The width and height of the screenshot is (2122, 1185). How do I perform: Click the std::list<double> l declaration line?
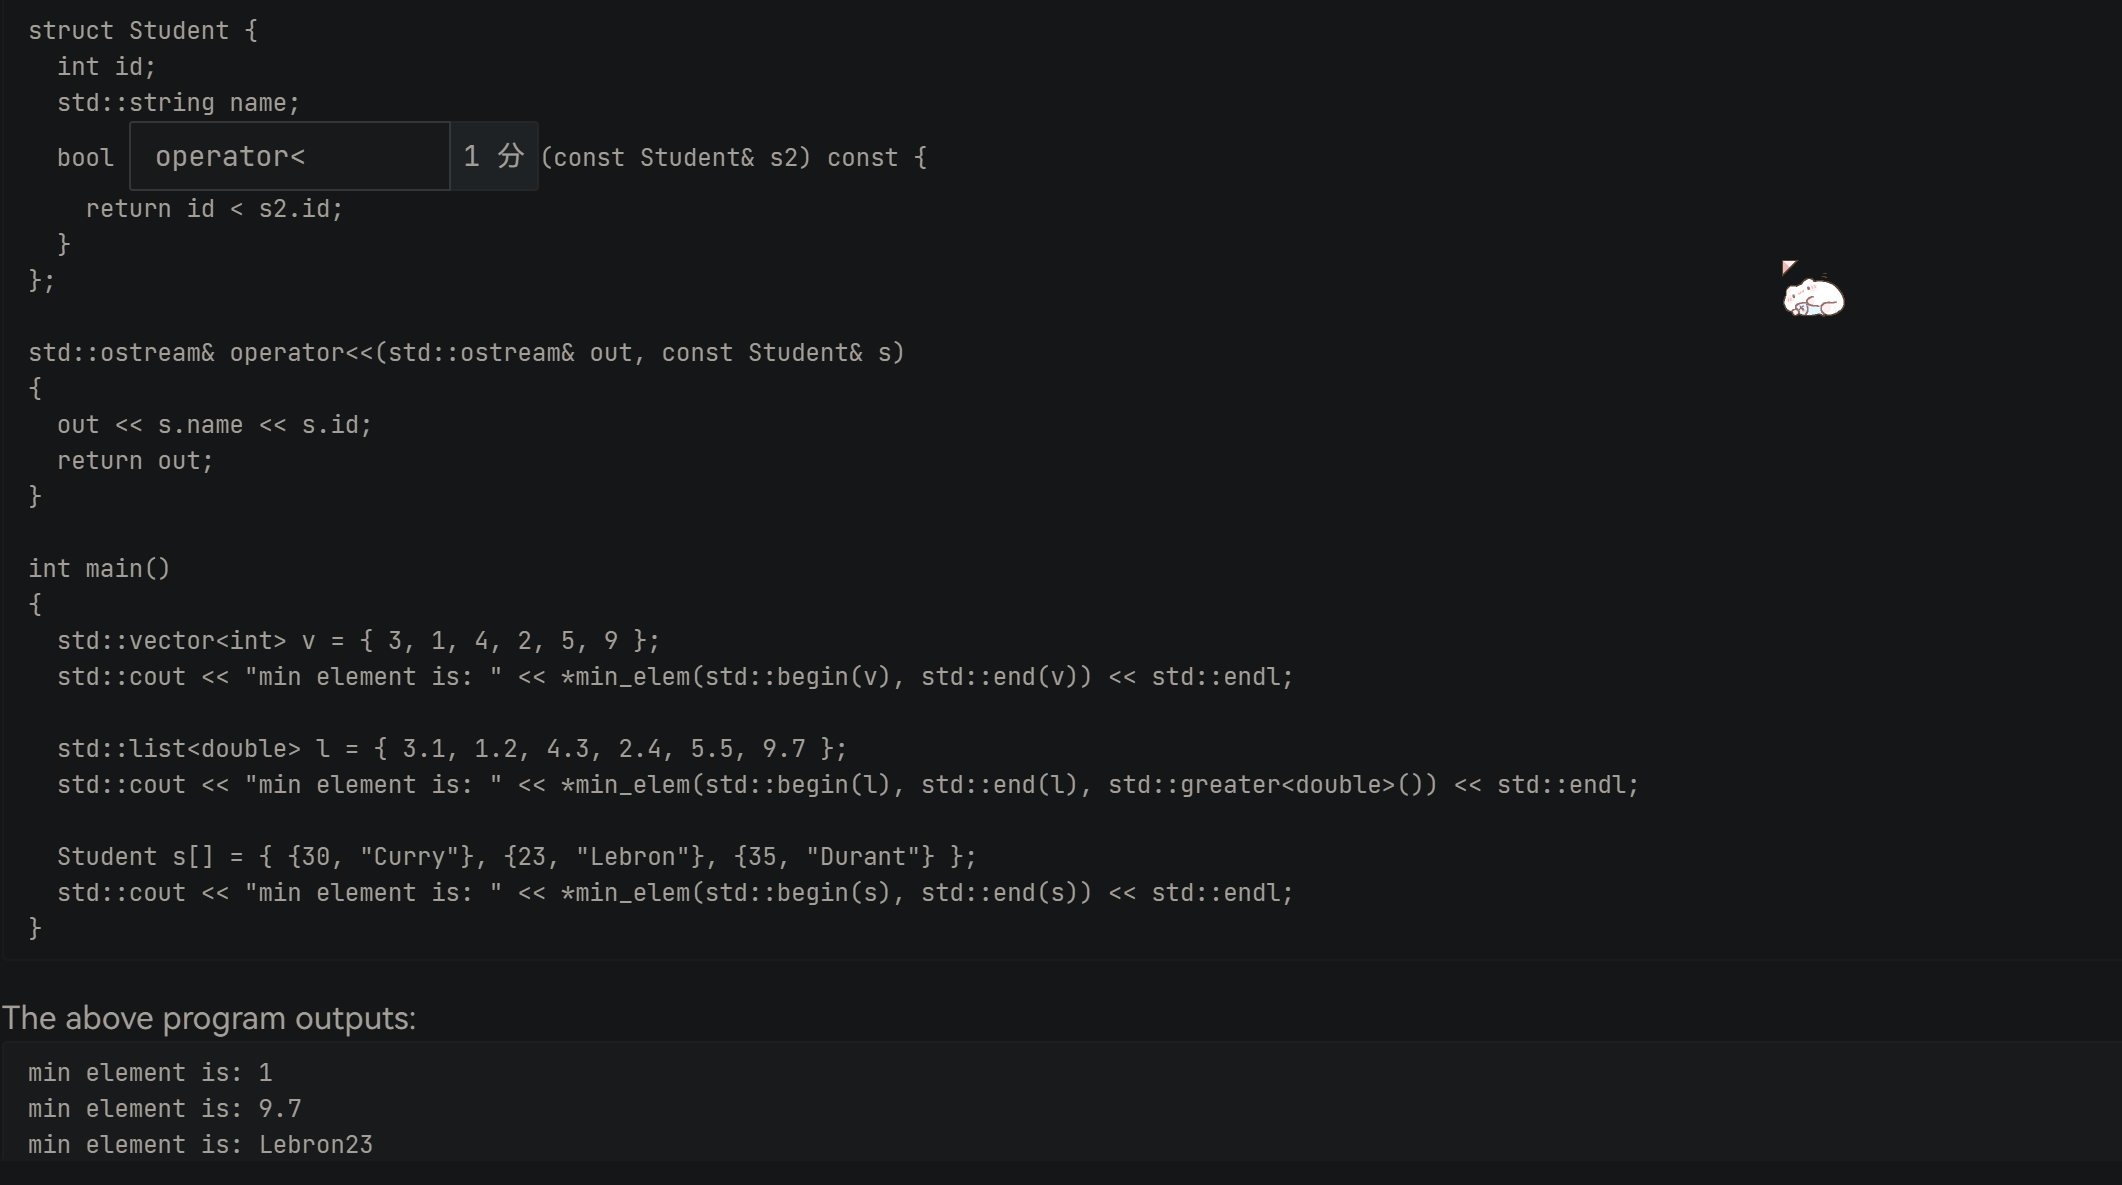pos(451,749)
